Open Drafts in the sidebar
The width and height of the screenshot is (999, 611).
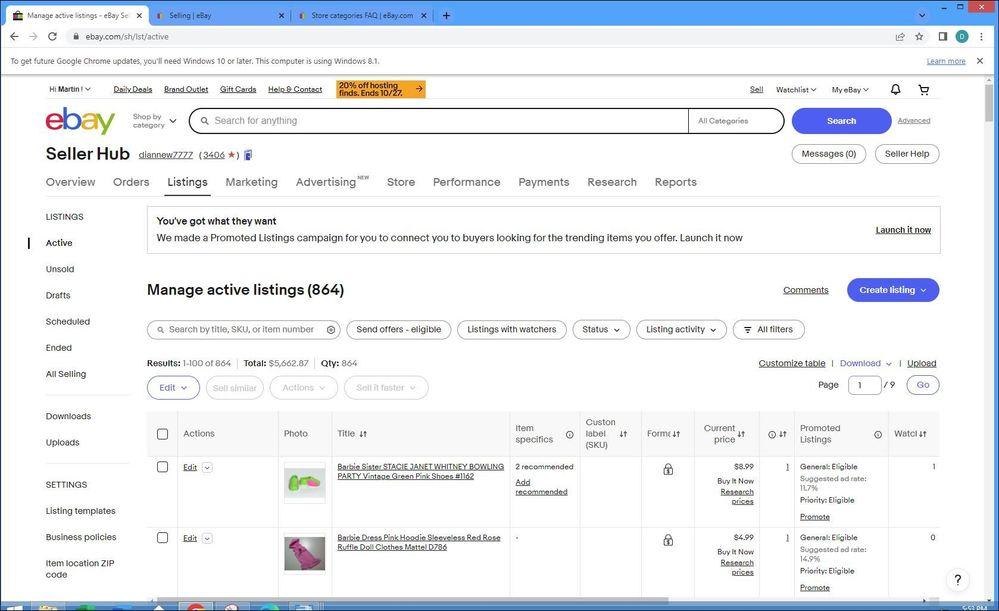58,296
